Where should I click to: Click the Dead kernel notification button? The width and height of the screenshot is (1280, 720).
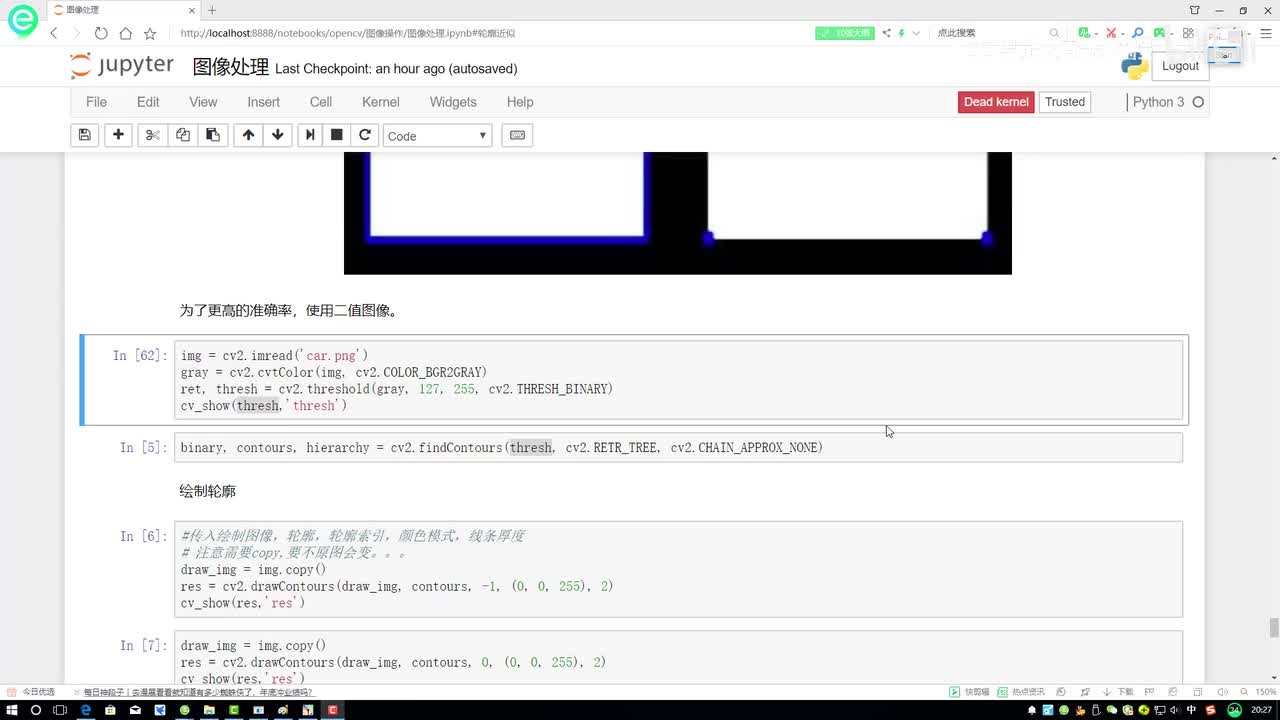(996, 102)
